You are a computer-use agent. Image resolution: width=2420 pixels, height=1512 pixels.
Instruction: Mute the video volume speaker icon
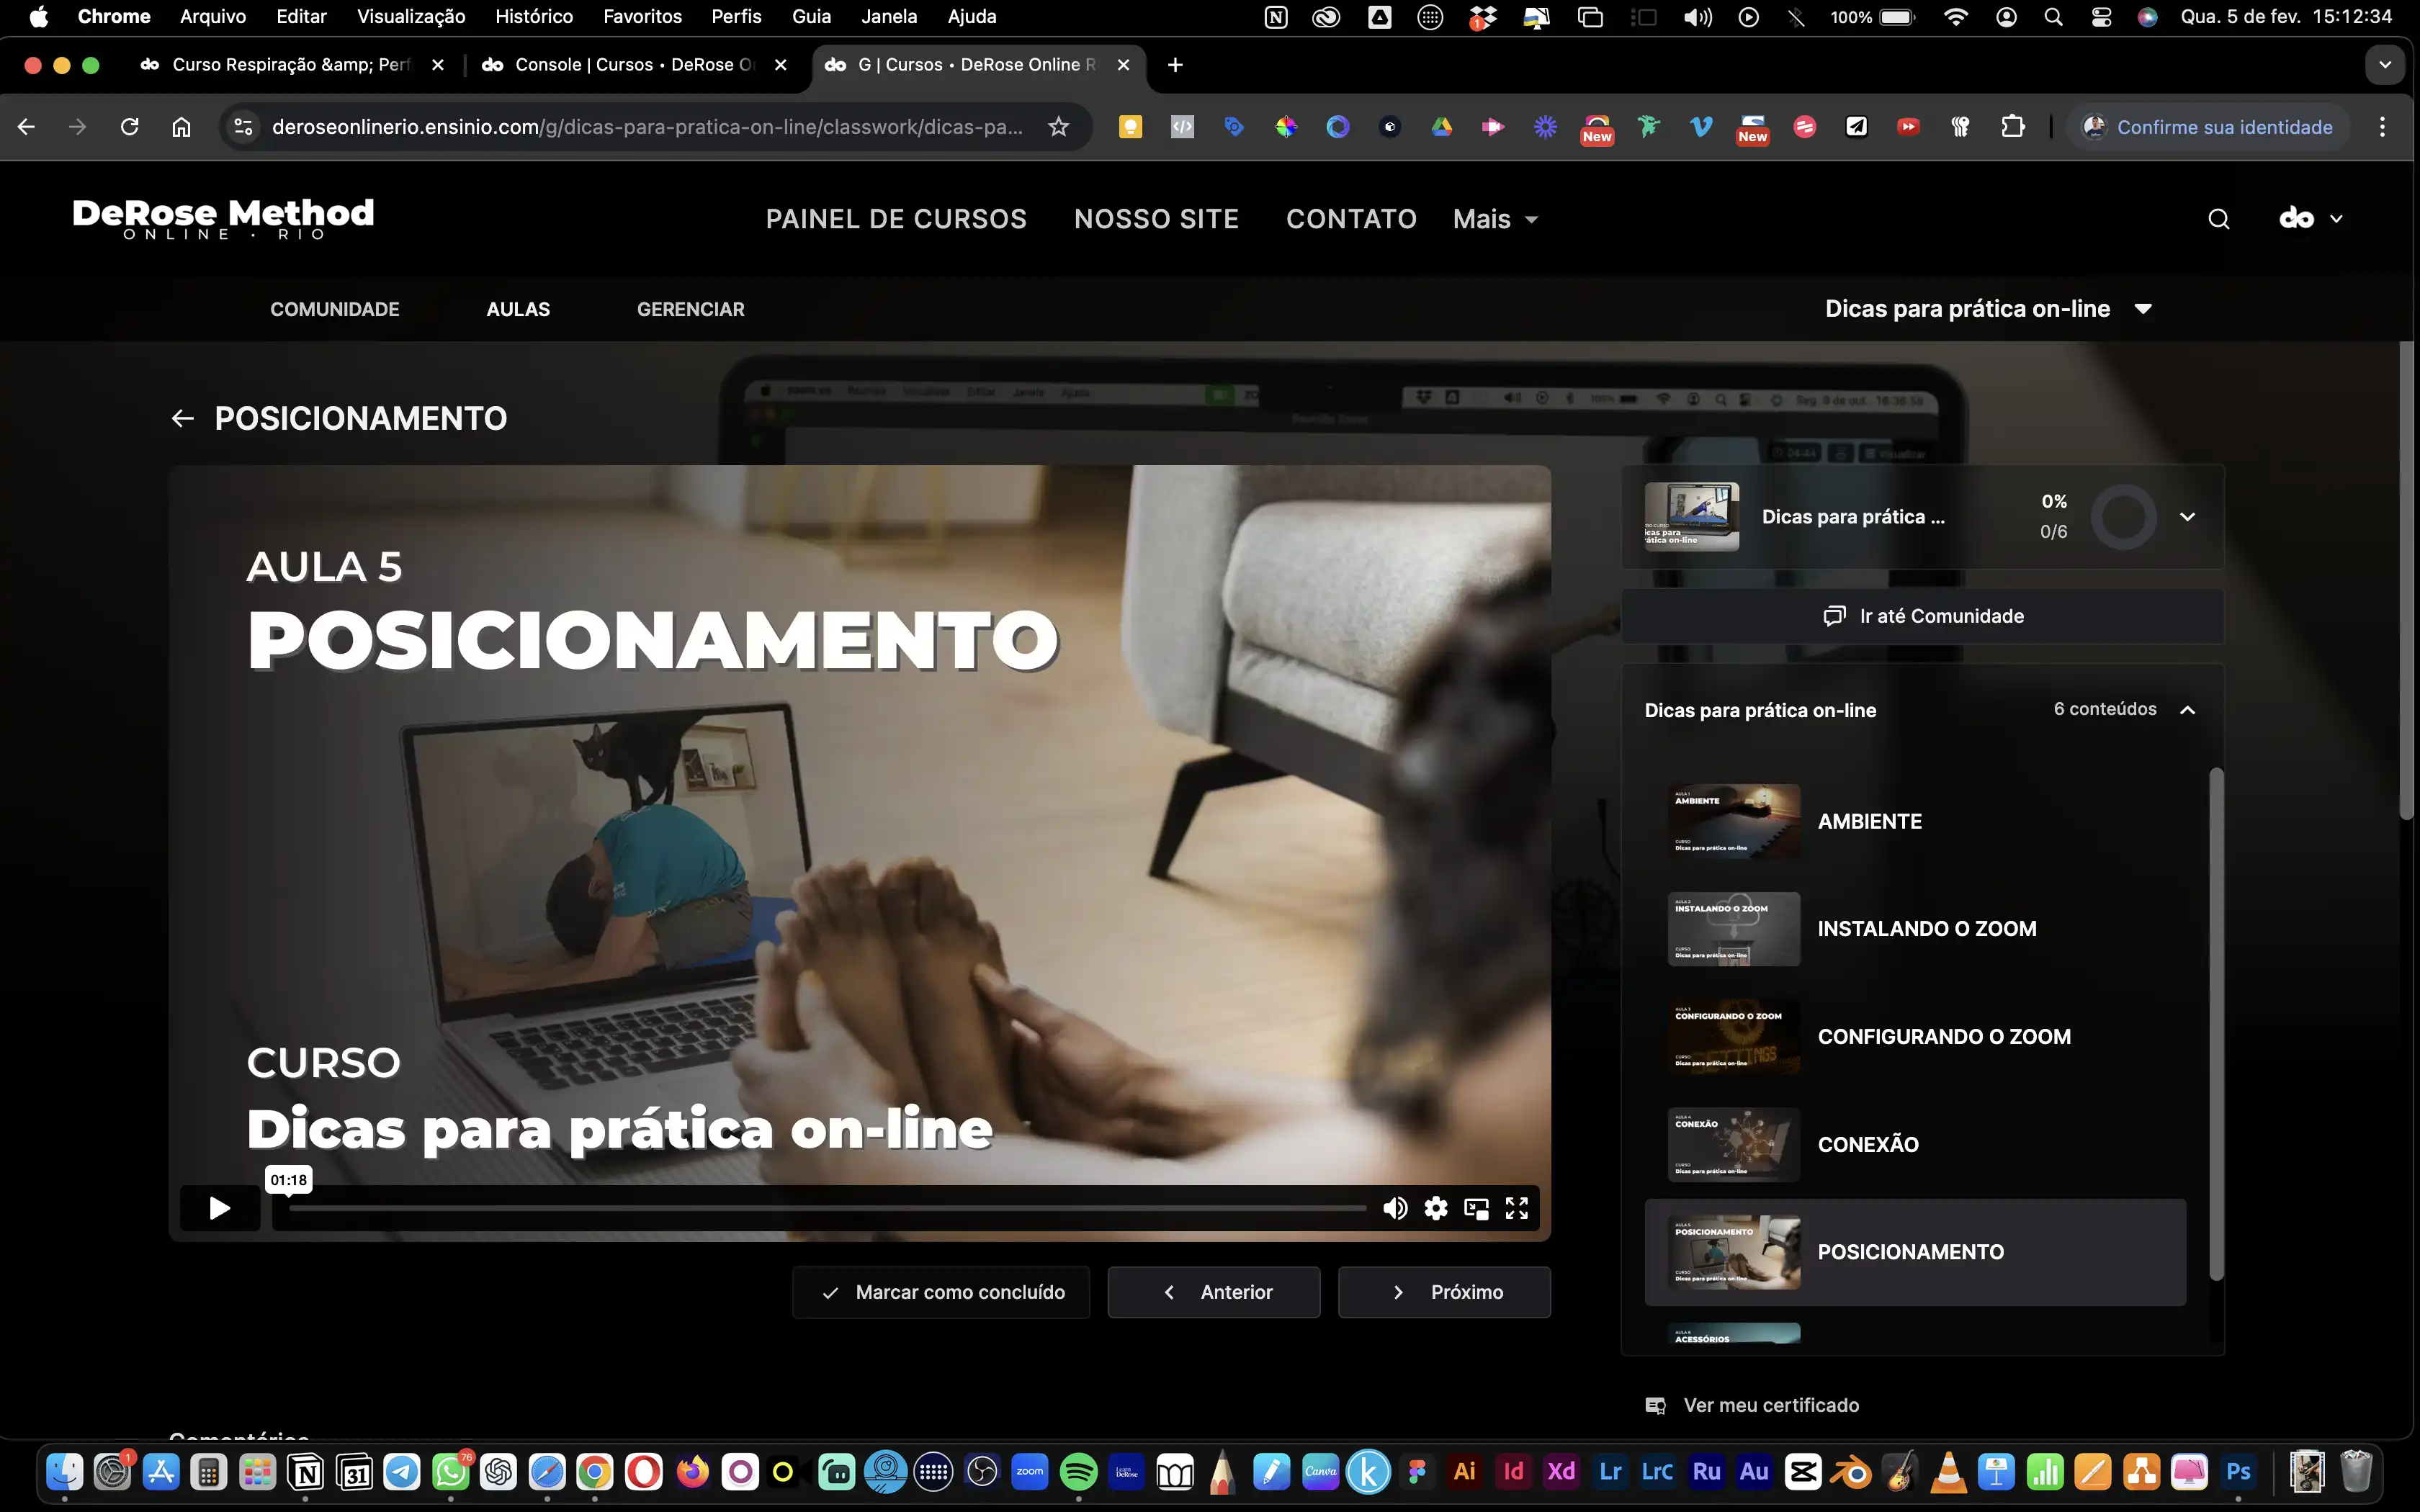pyautogui.click(x=1394, y=1208)
